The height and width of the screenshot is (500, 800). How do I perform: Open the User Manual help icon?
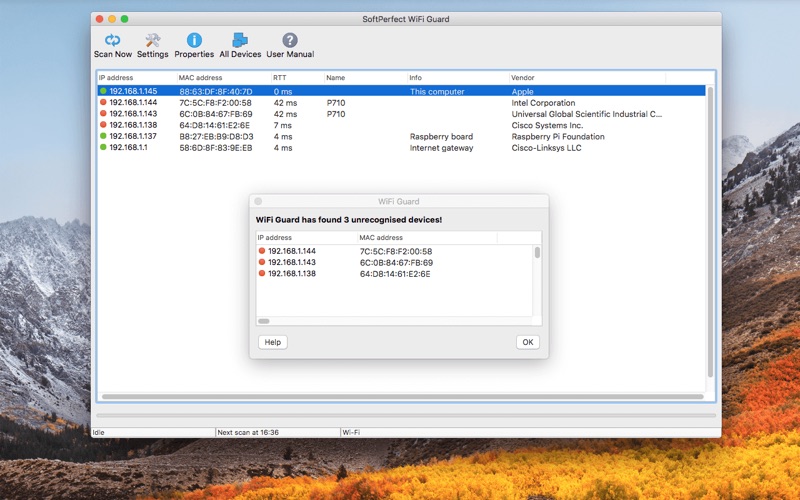coord(290,41)
